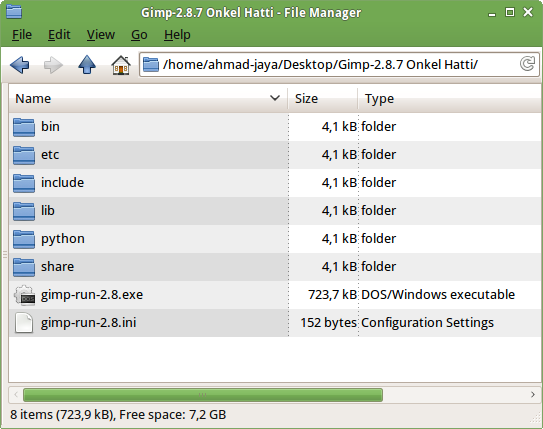
Task: Reload the folder using refresh icon
Action: click(527, 64)
